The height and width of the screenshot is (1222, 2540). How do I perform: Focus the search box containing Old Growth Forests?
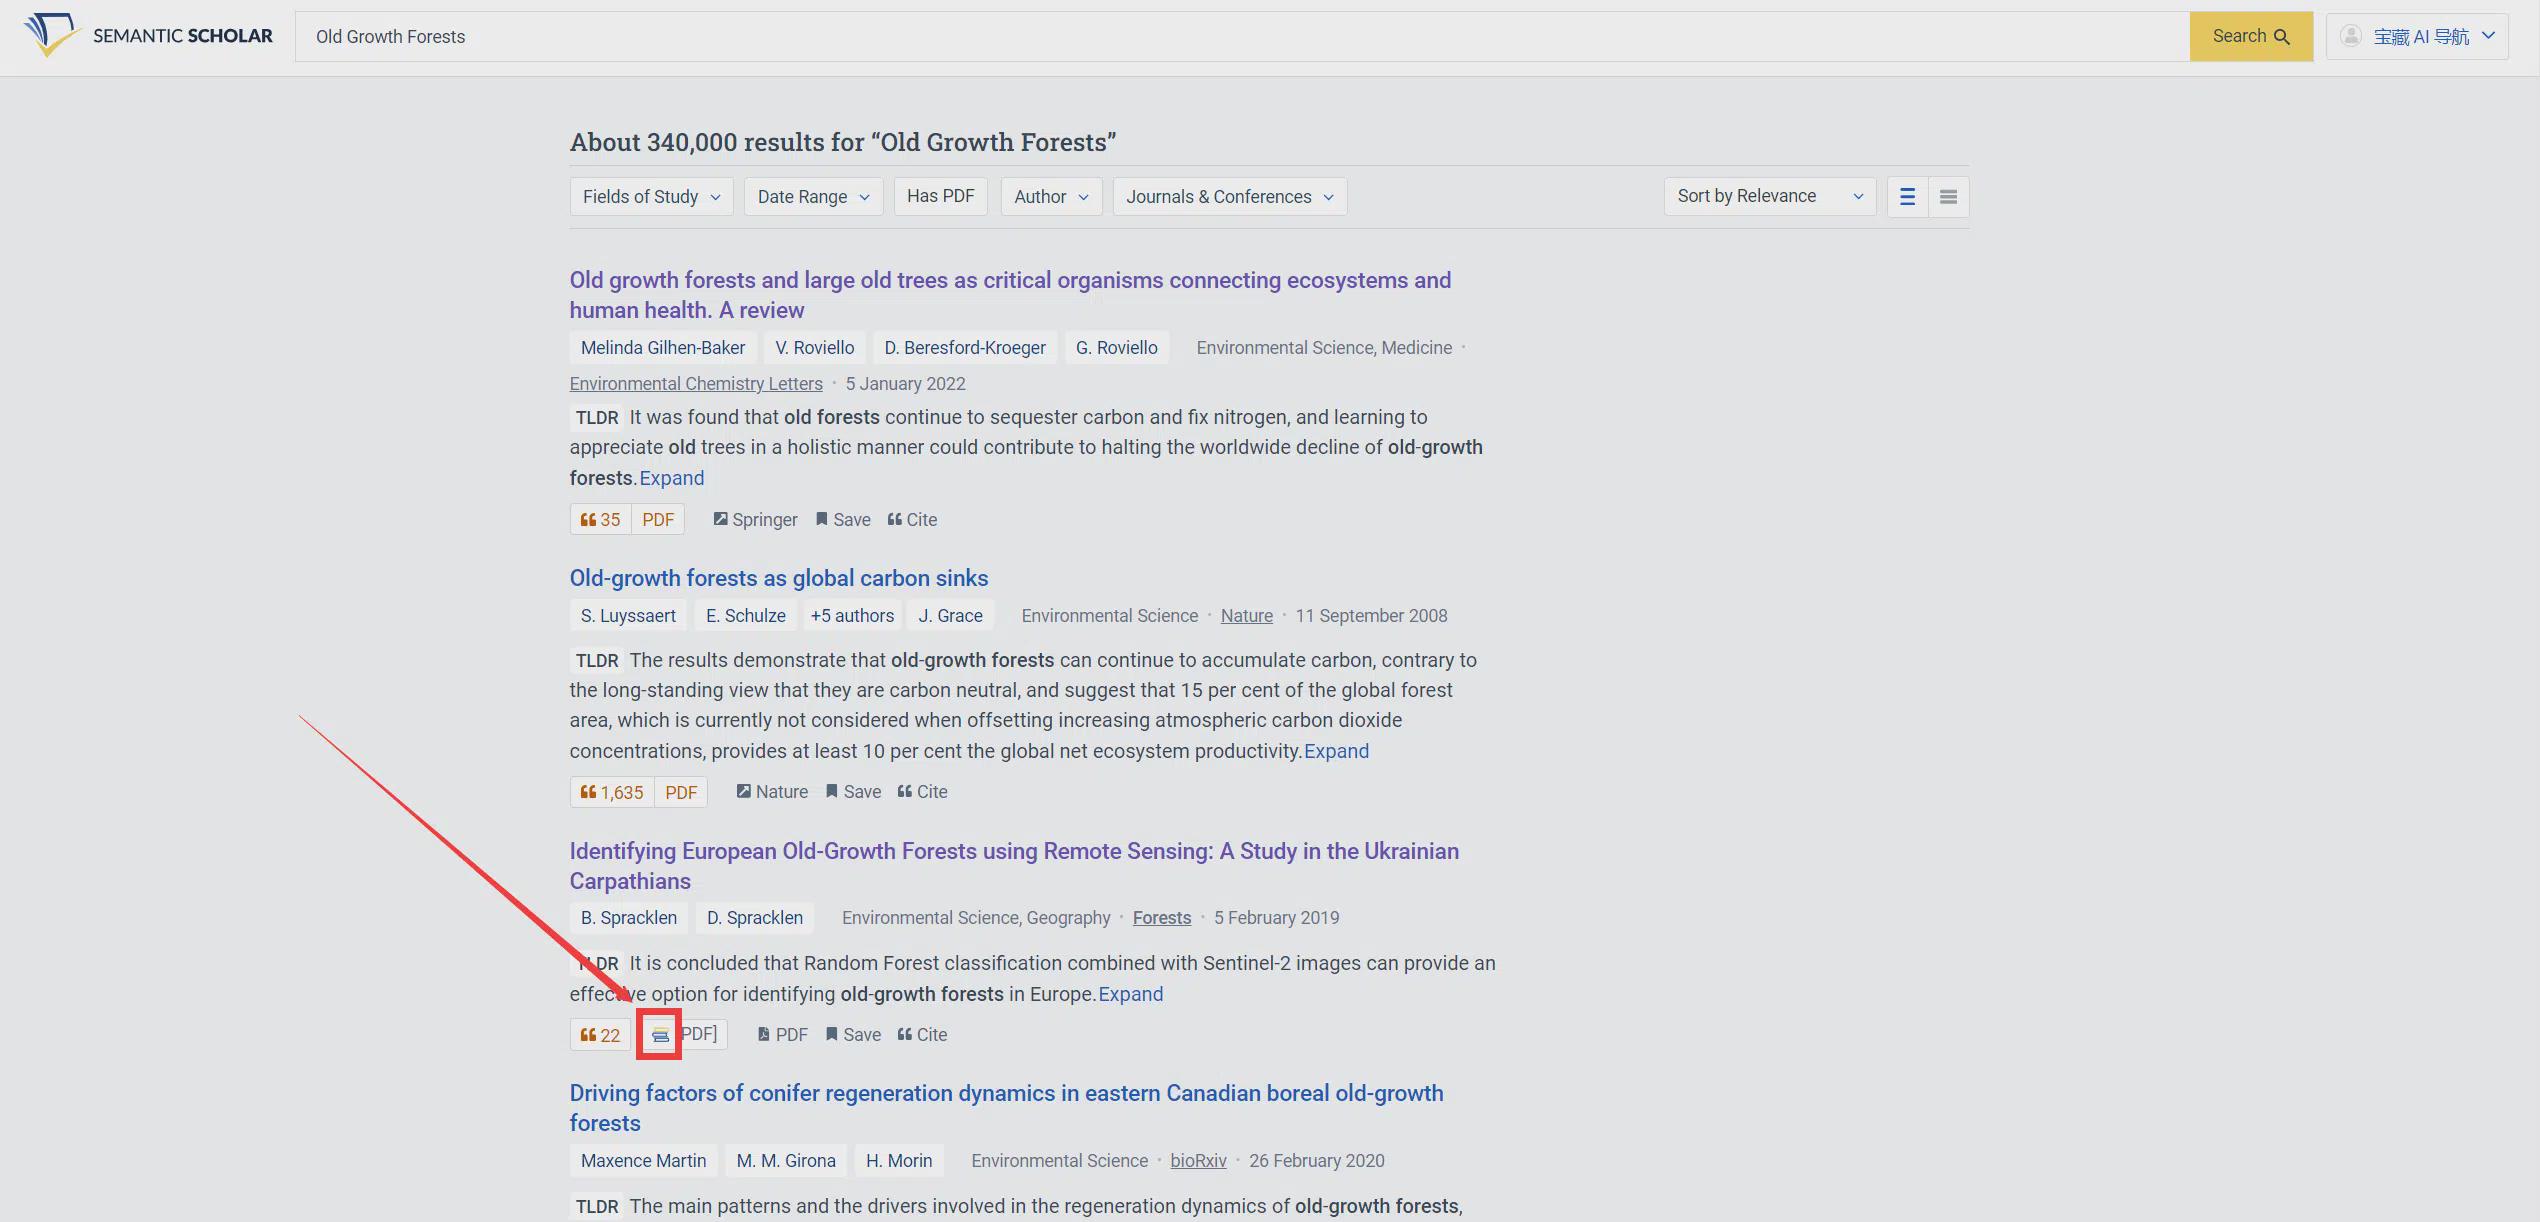click(x=1242, y=36)
